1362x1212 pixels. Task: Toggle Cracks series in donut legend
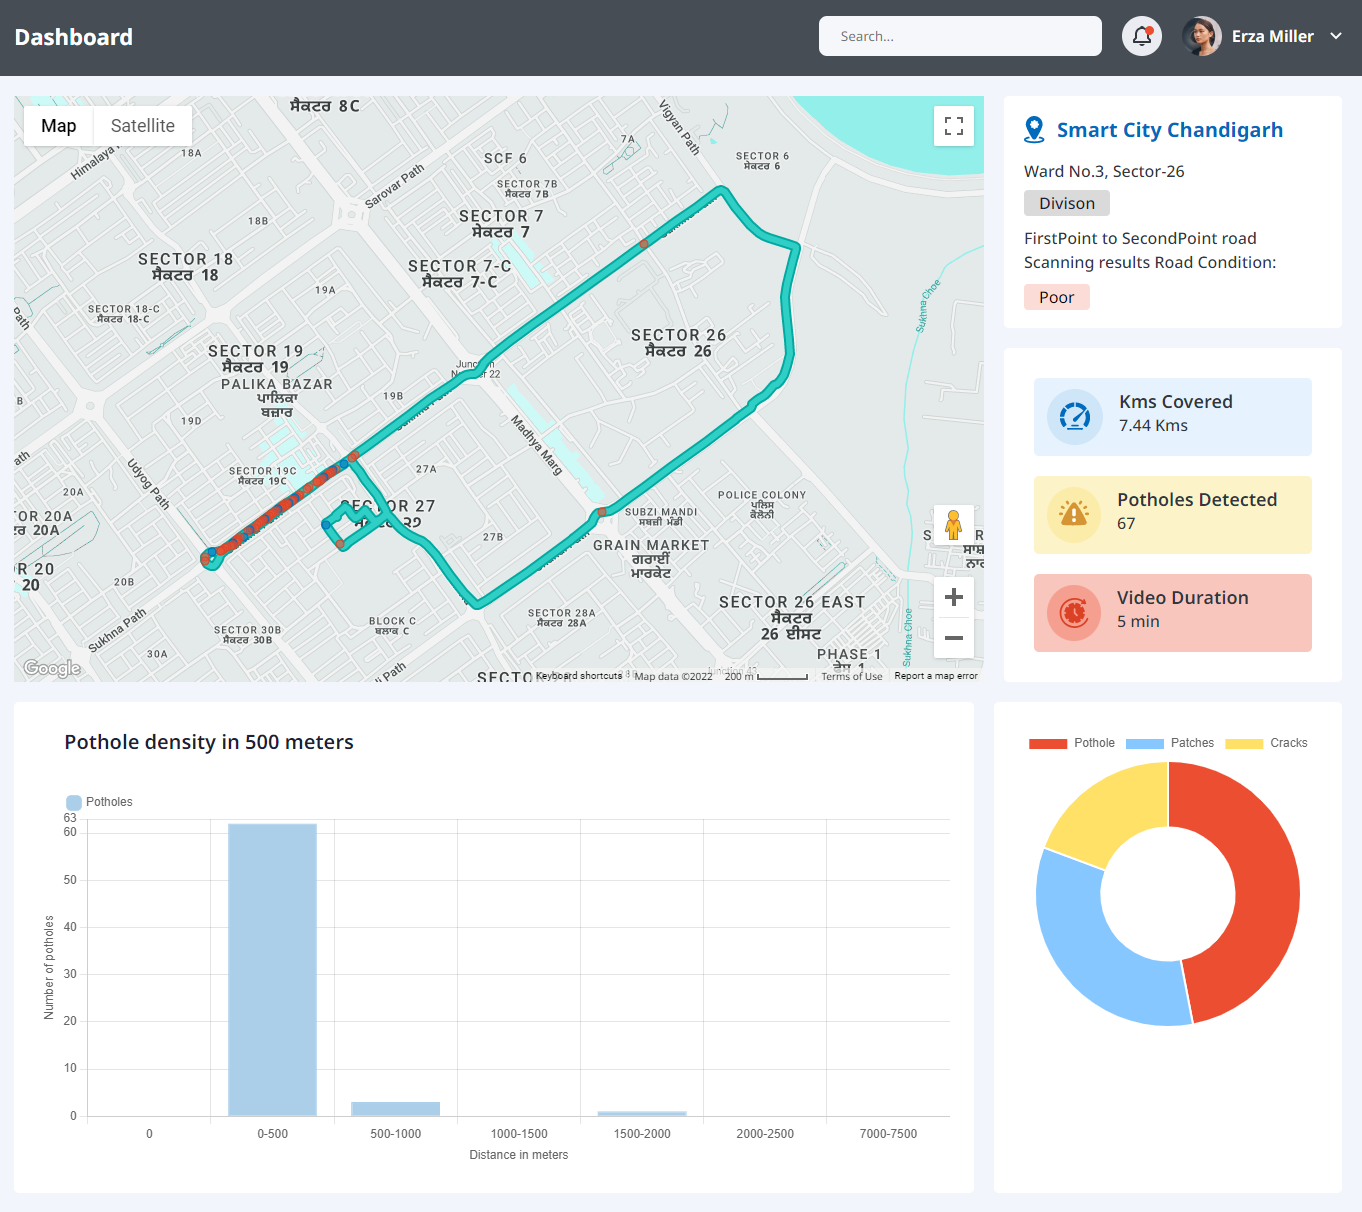point(1266,743)
